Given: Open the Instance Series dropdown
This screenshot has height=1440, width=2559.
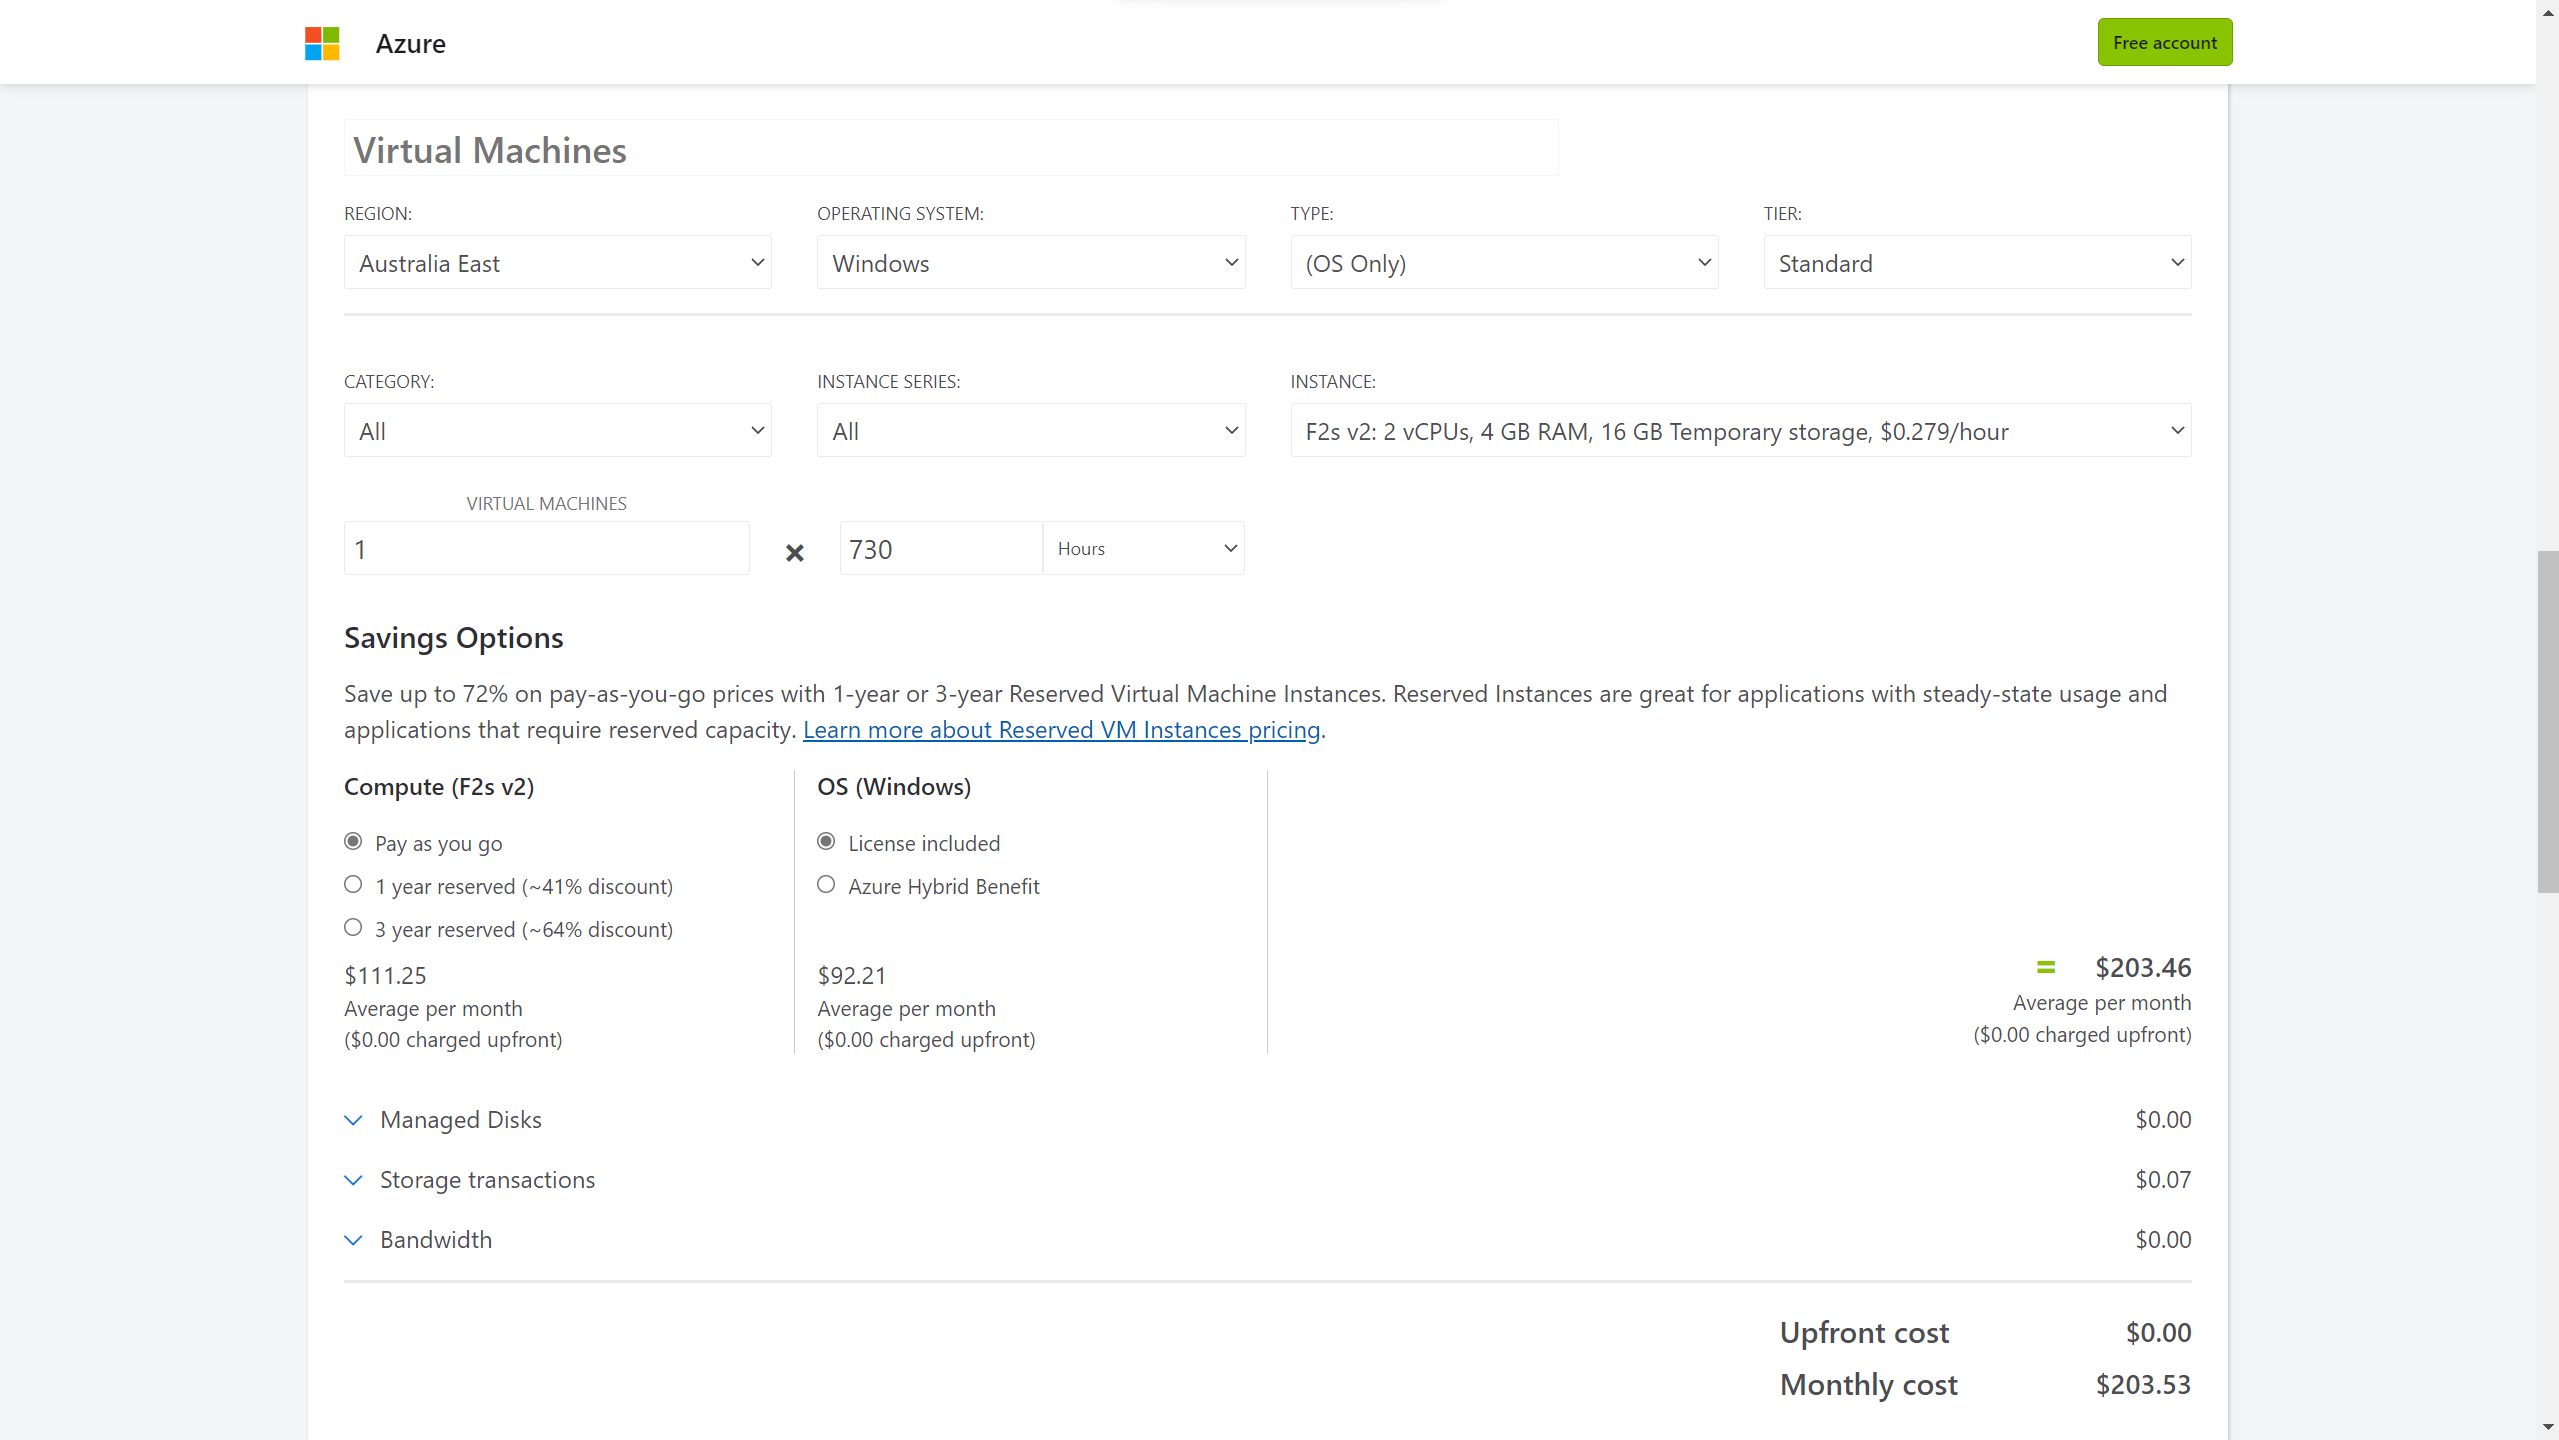Looking at the screenshot, I should (x=1030, y=431).
